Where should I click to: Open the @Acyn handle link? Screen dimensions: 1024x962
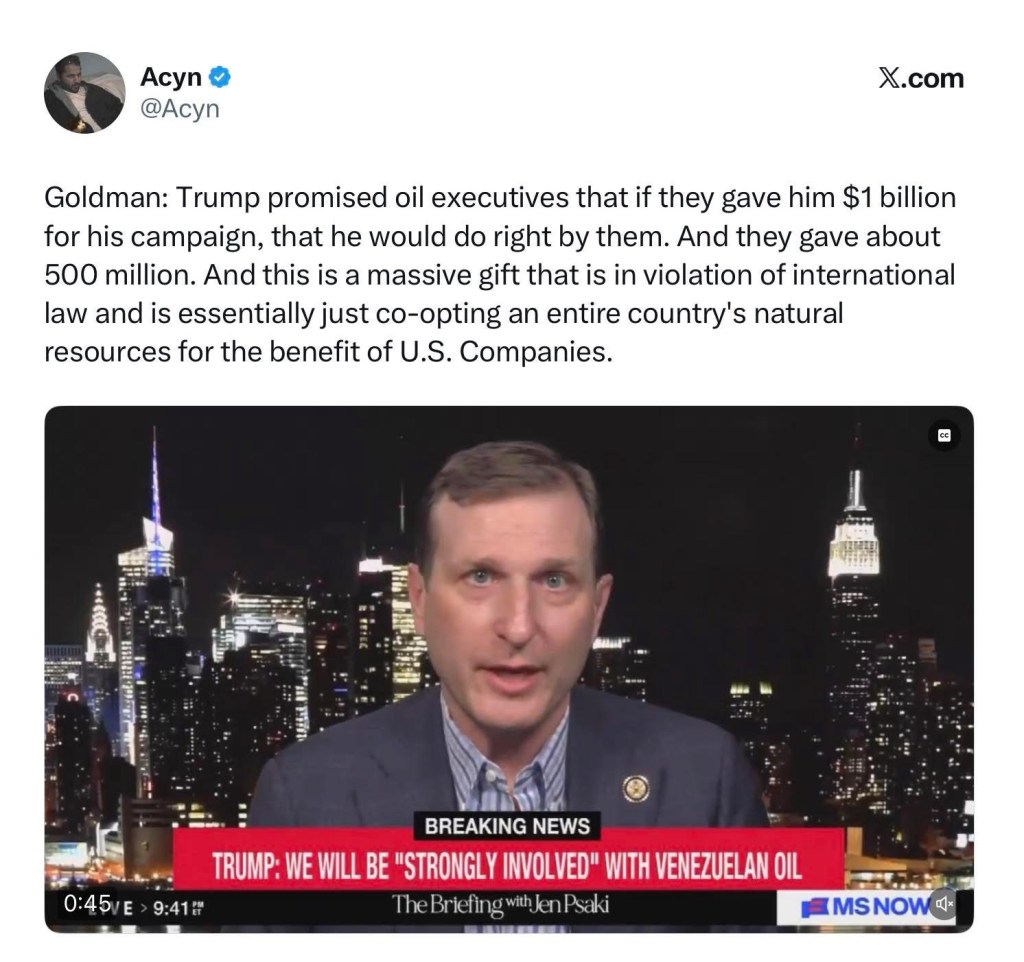pyautogui.click(x=180, y=108)
